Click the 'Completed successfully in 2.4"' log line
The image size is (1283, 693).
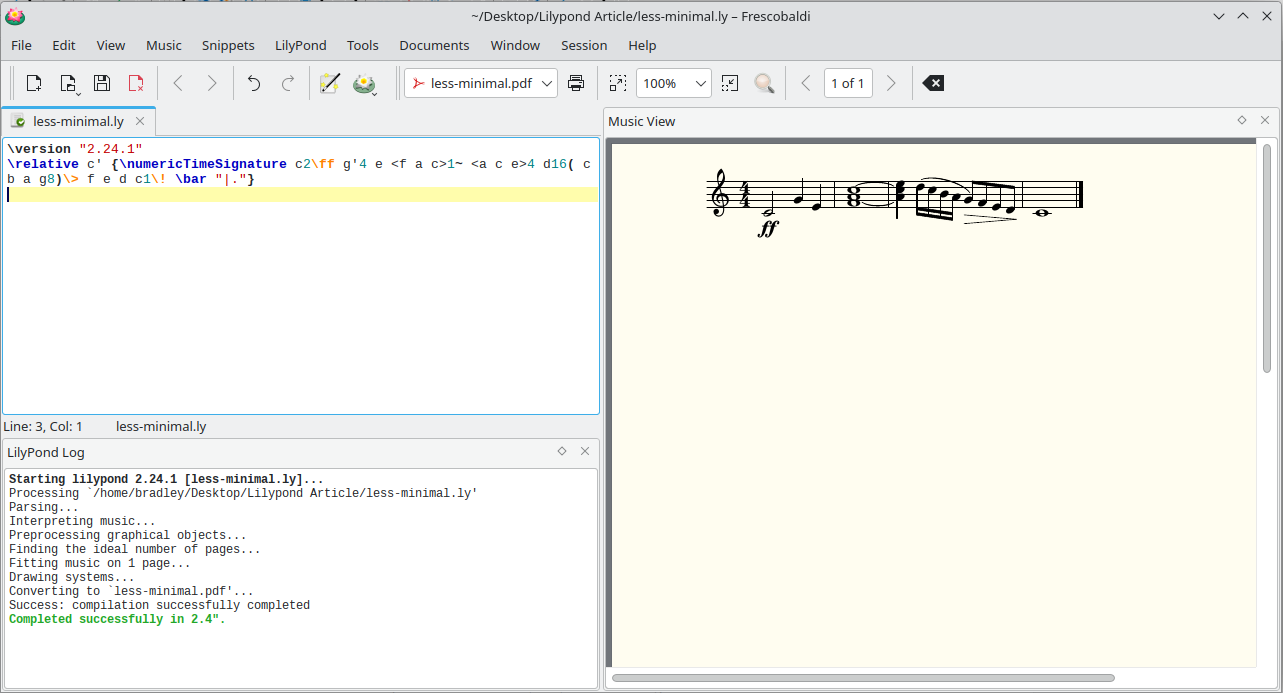point(117,619)
